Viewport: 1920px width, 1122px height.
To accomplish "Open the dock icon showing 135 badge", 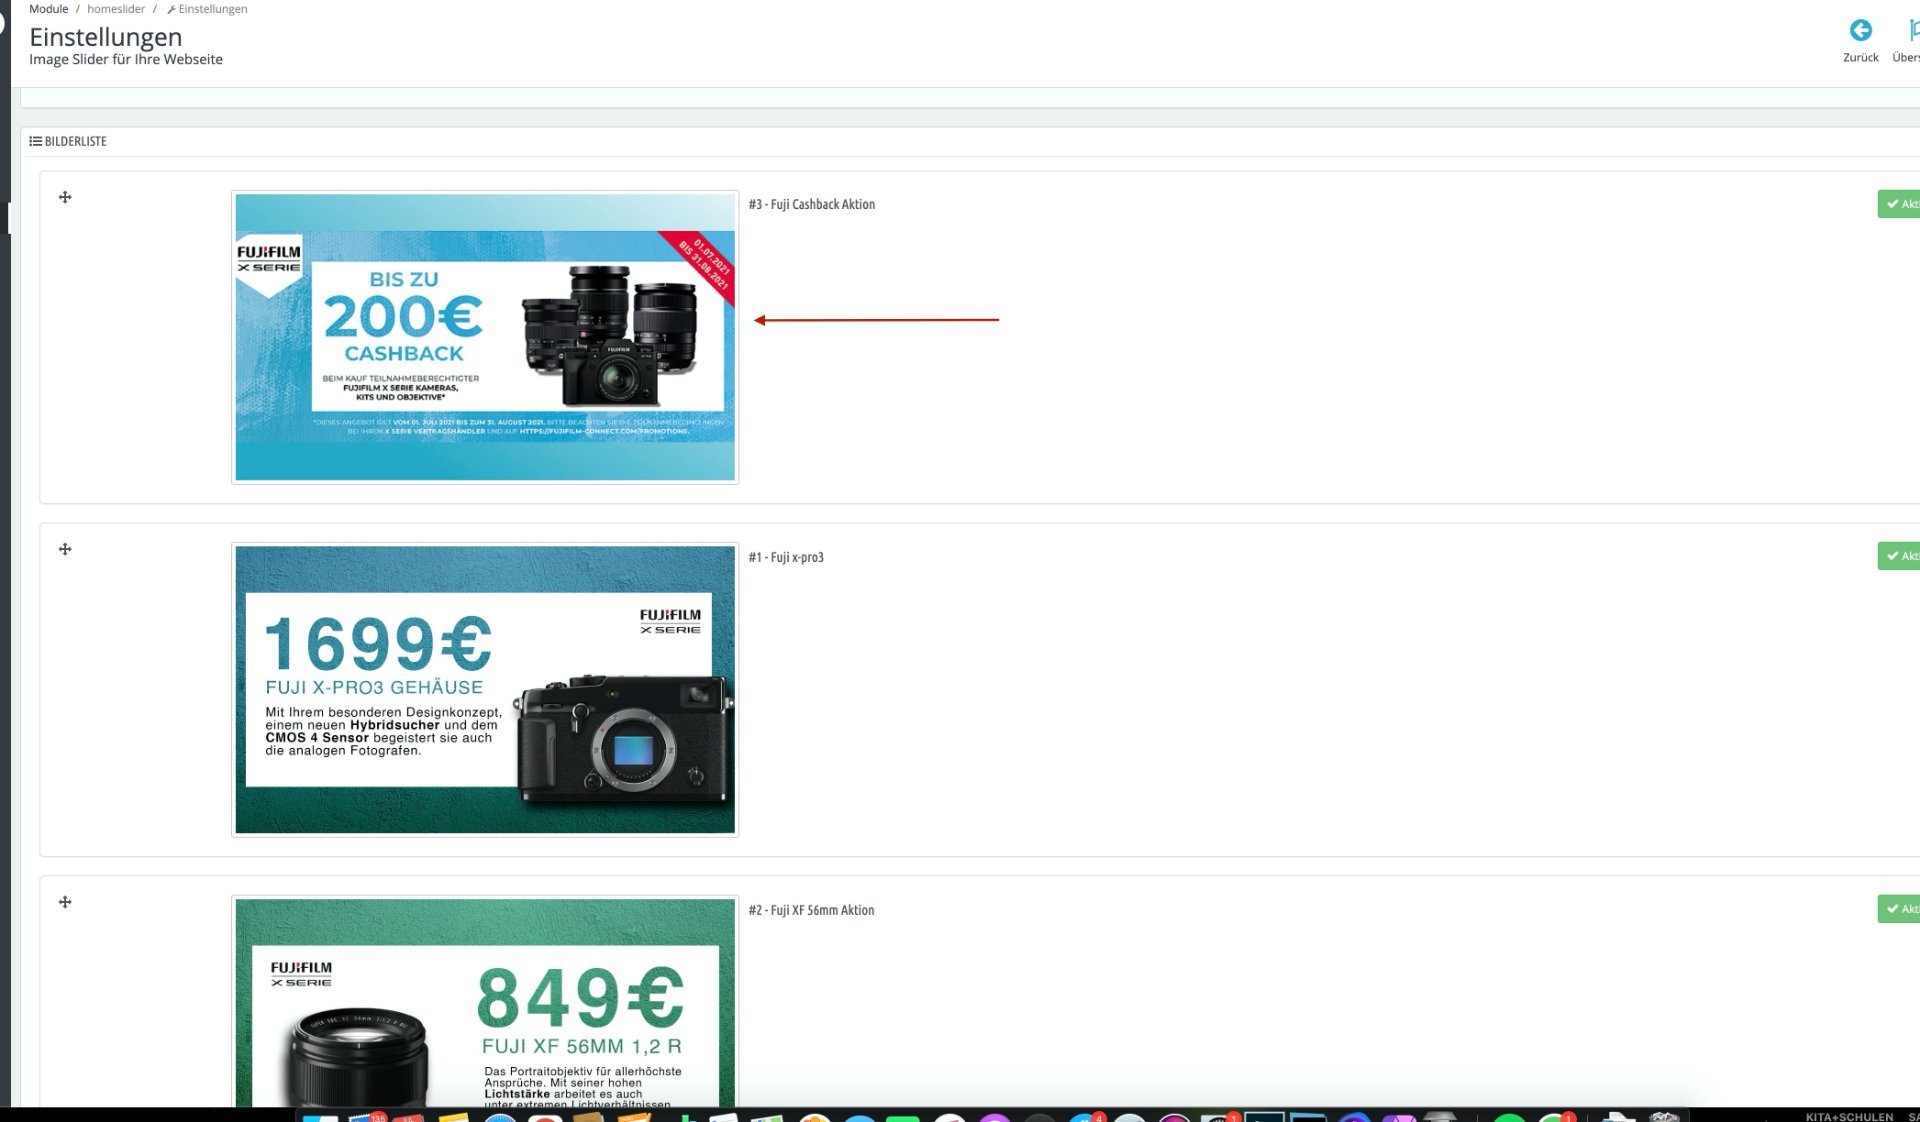I will pyautogui.click(x=366, y=1117).
